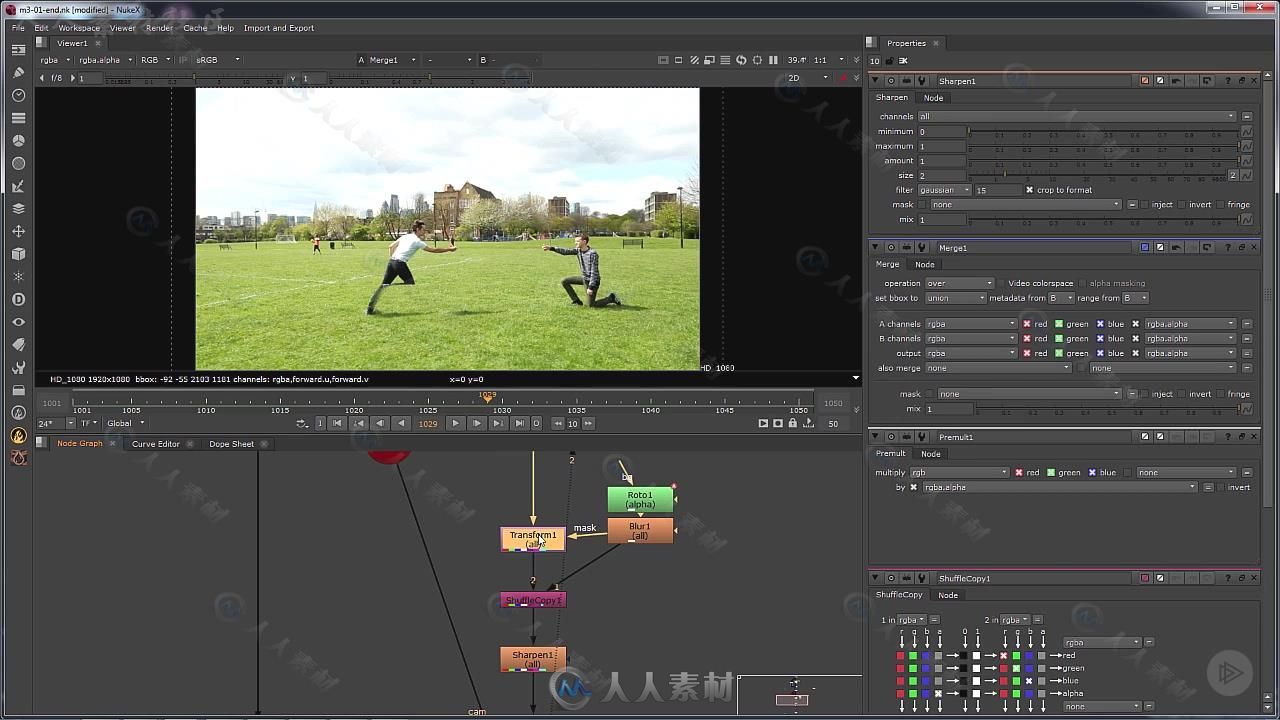Enable Premult1 invert checkbox
Image resolution: width=1280 pixels, height=720 pixels.
click(x=1219, y=487)
